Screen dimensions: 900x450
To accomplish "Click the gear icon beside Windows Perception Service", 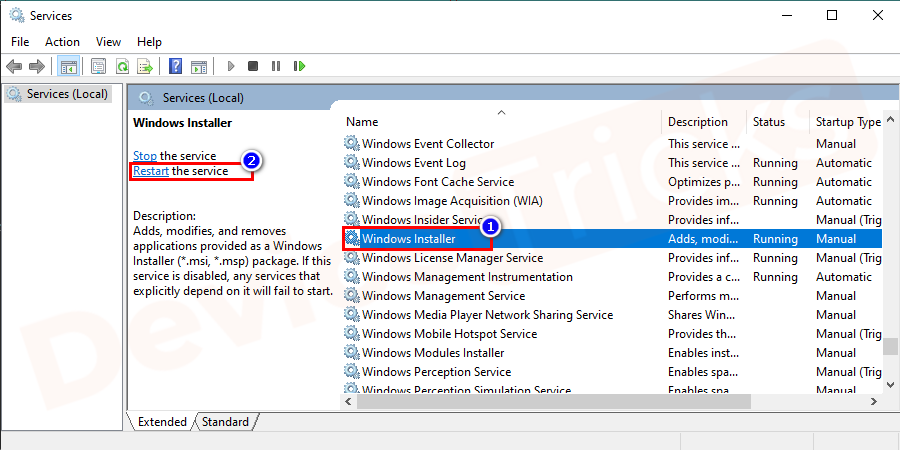I will pyautogui.click(x=351, y=371).
